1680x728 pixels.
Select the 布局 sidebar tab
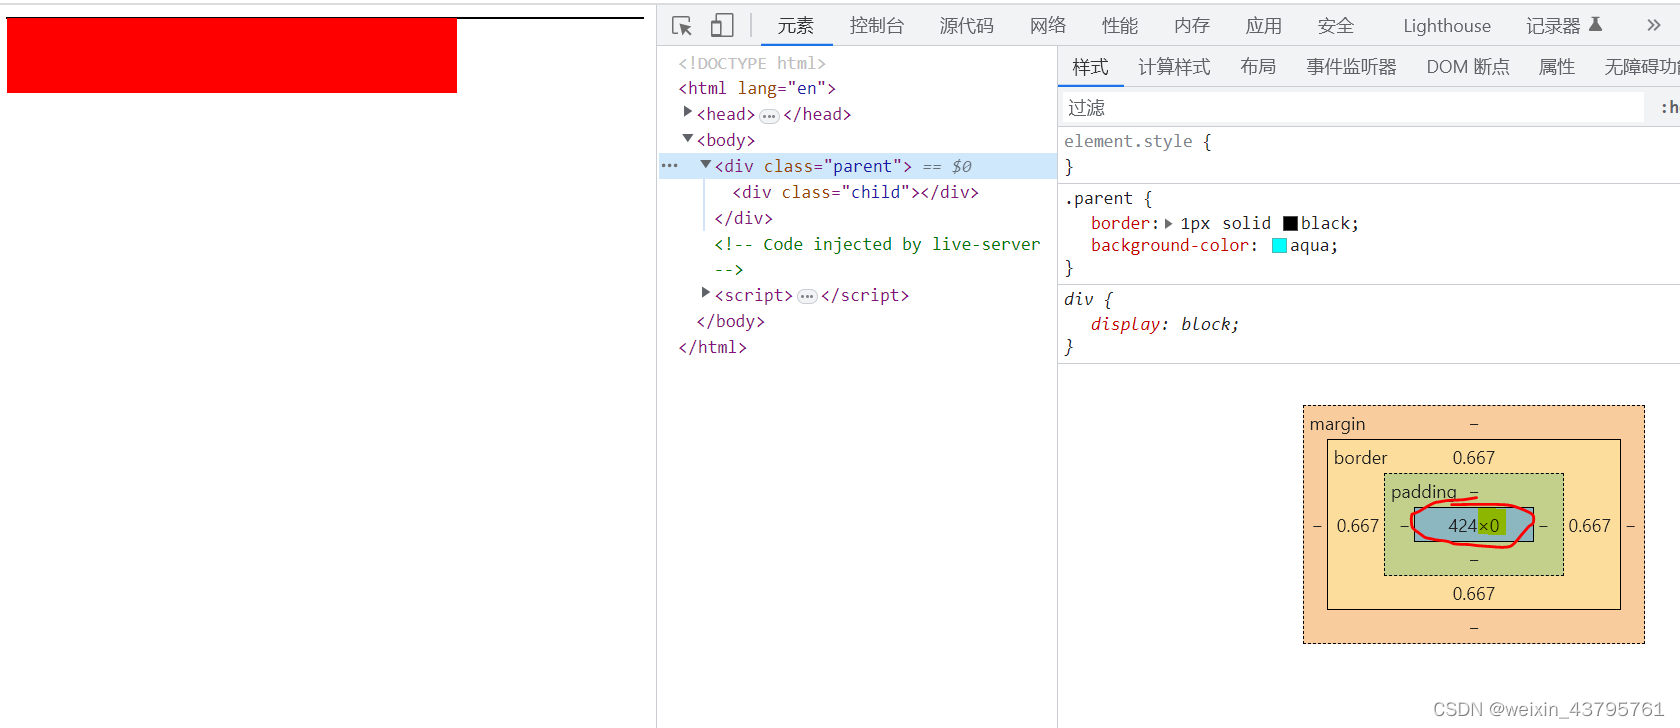coord(1258,67)
